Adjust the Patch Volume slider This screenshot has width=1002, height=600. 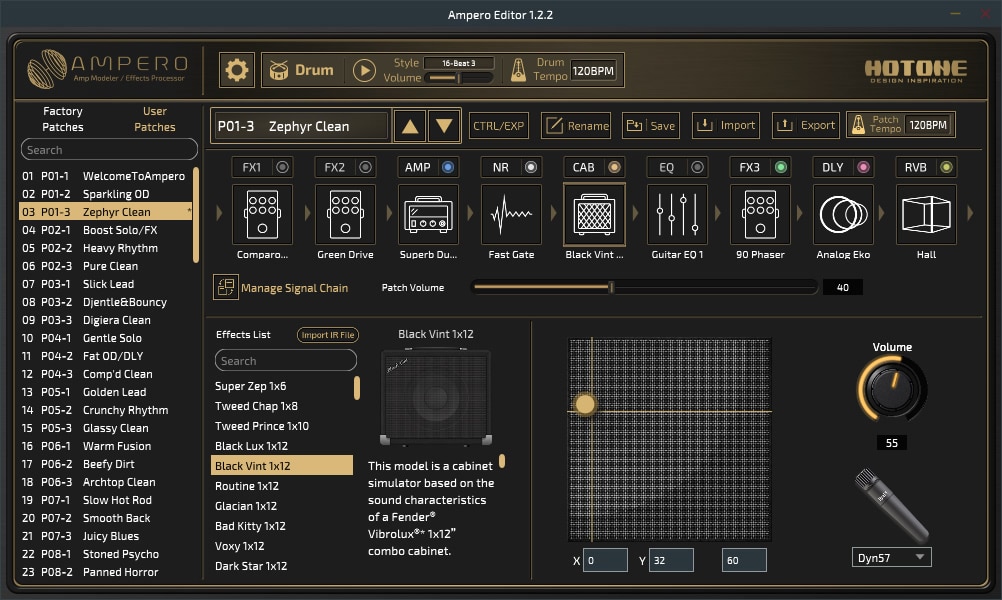644,288
